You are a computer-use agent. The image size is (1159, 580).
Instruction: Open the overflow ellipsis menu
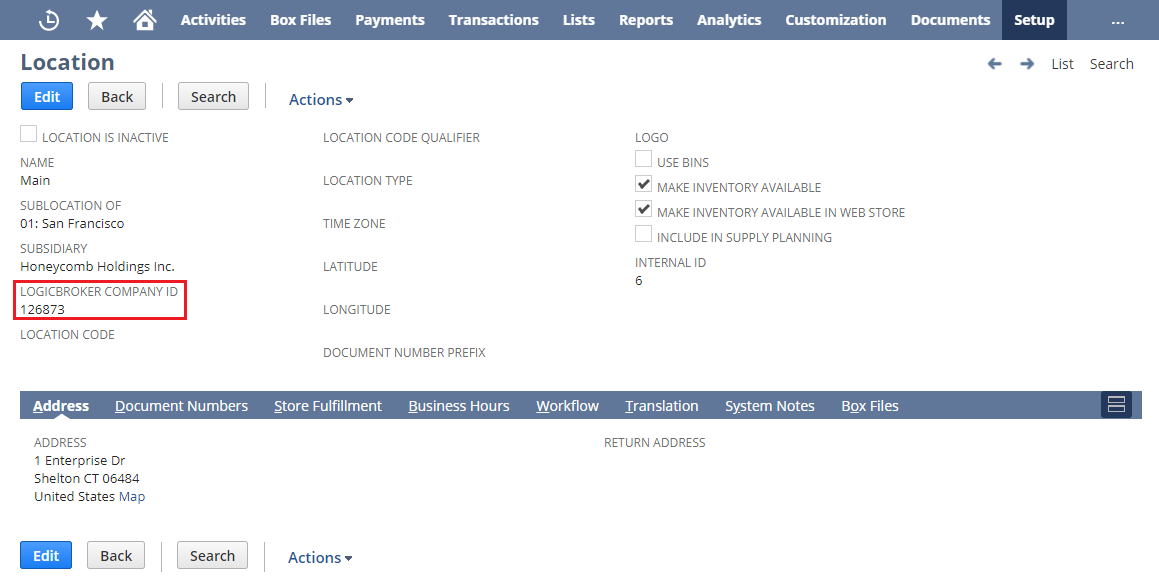pos(1117,20)
